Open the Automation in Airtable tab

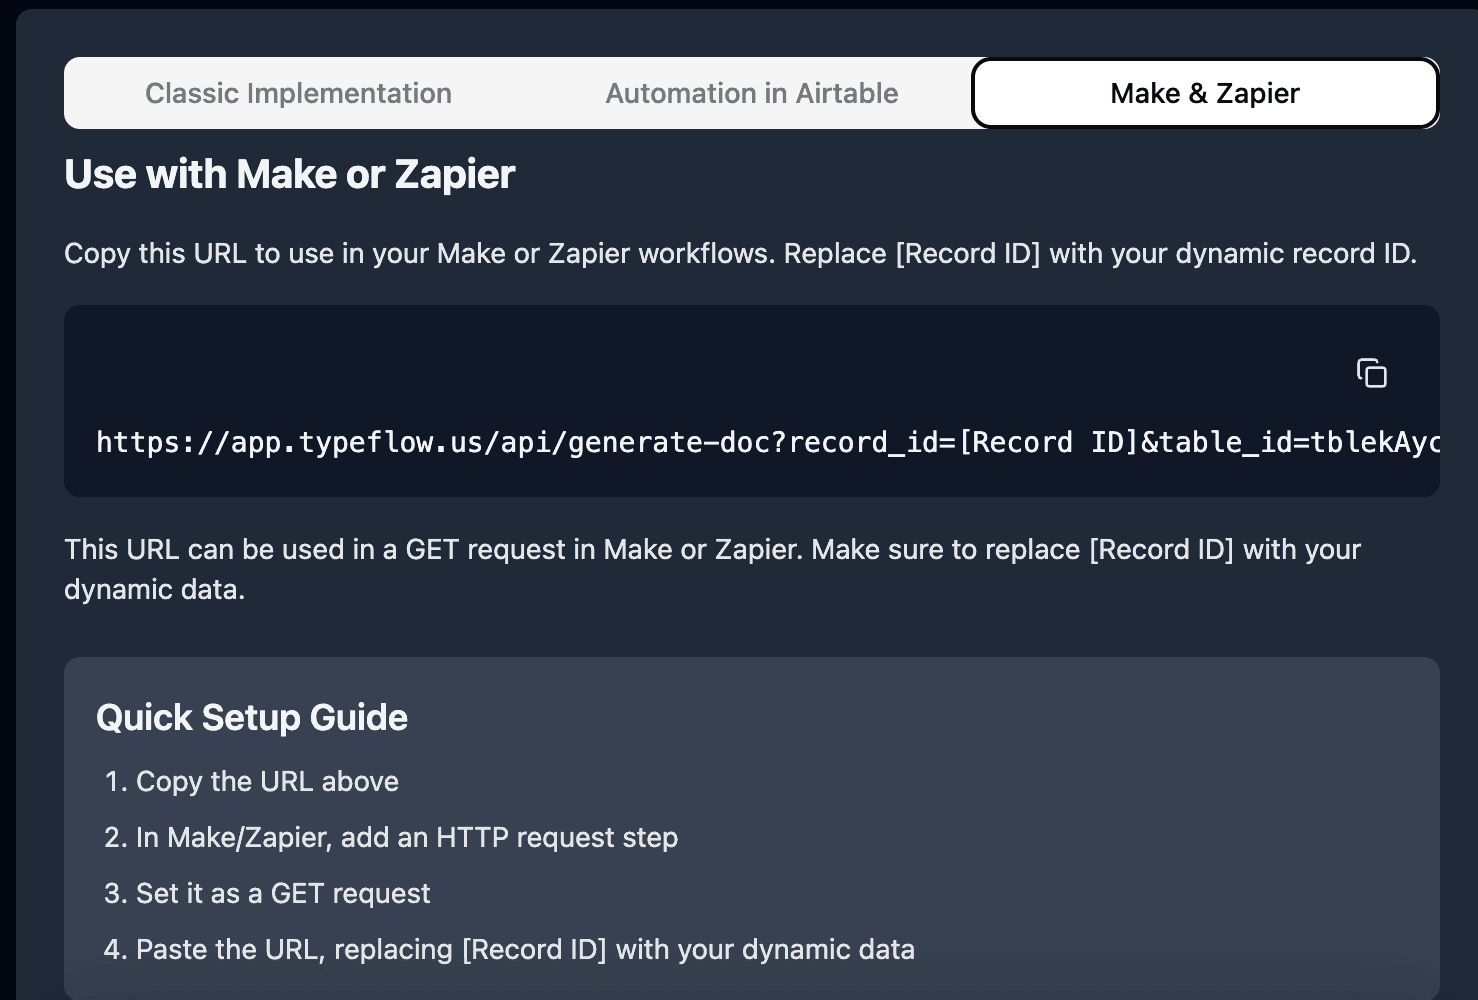pos(751,93)
